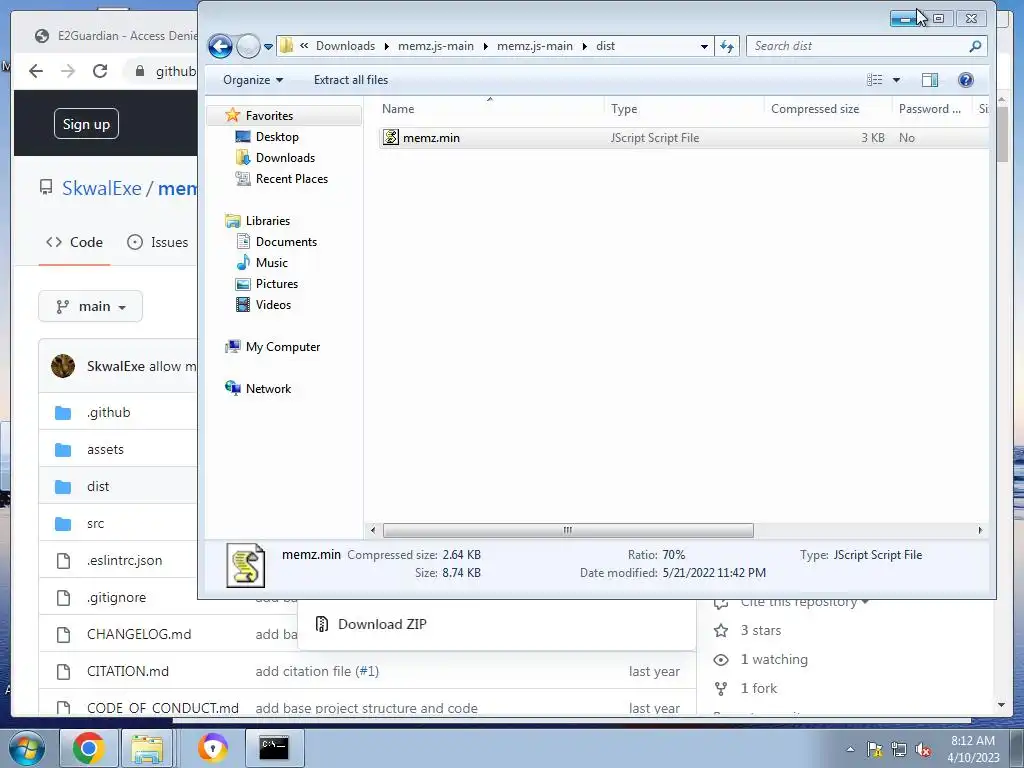Open Music library

271,263
